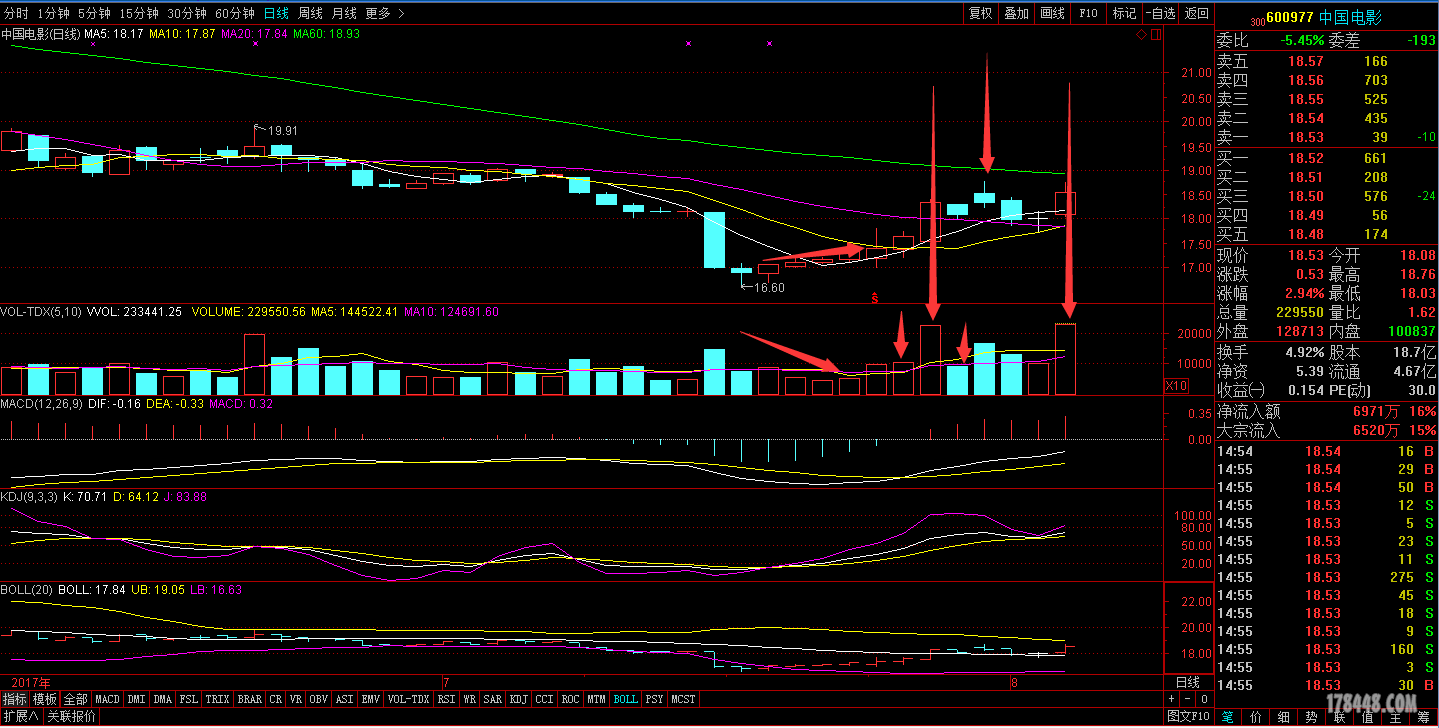
Task: Open F10 company information
Action: (1088, 13)
